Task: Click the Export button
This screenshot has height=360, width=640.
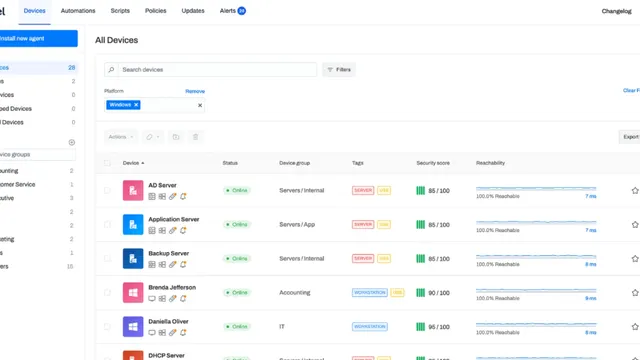Action: (630, 137)
